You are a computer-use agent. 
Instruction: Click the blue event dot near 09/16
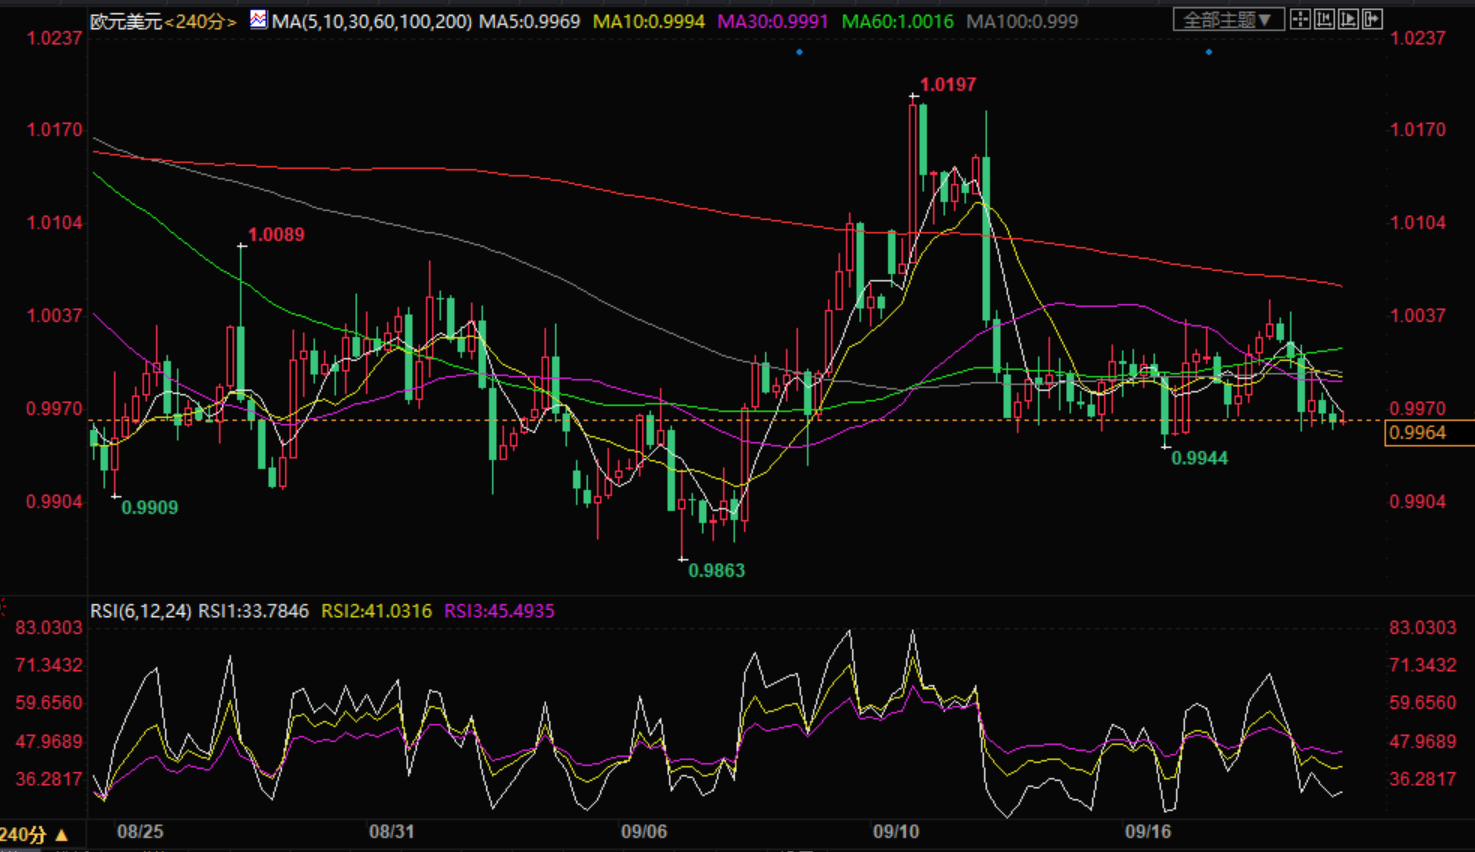[1209, 51]
